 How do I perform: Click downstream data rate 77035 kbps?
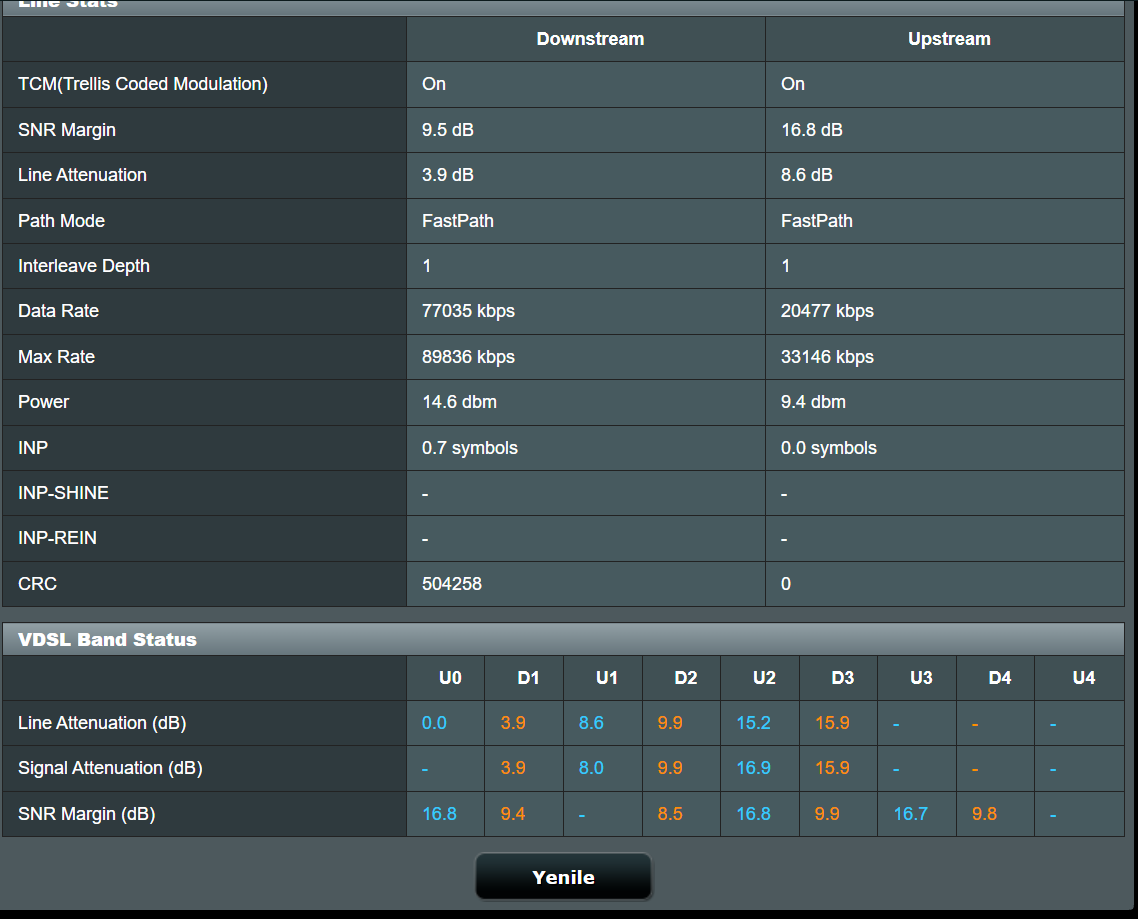[468, 311]
